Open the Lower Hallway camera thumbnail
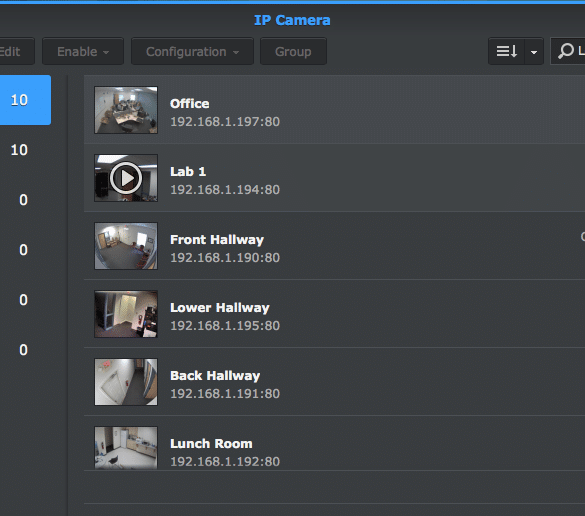Viewport: 585px width, 516px height. (126, 314)
